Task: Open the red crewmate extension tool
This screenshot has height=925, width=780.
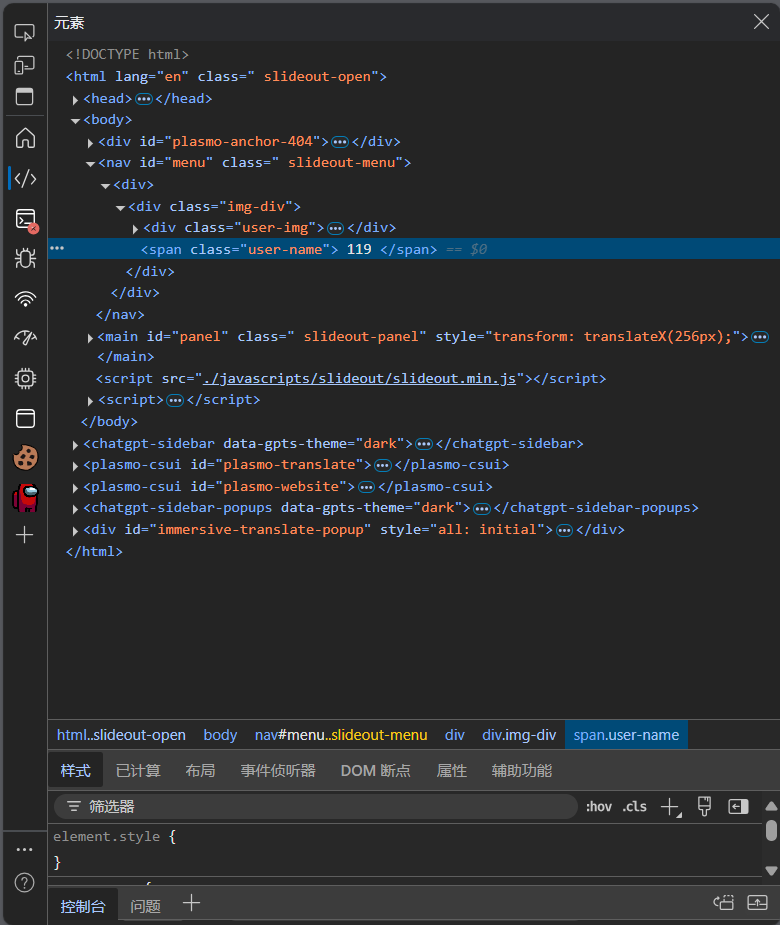Action: point(25,497)
